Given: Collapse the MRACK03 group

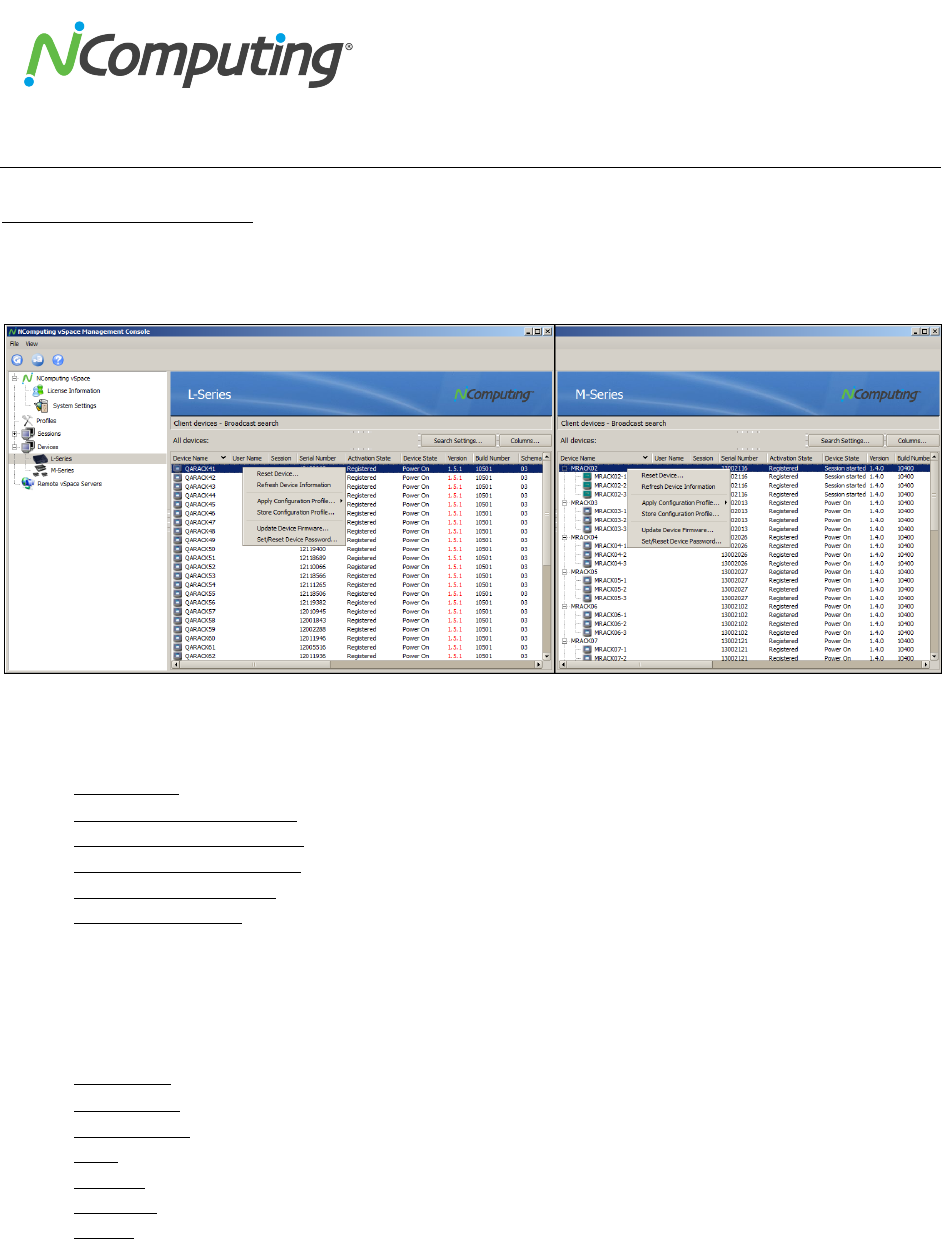Looking at the screenshot, I should tap(565, 503).
